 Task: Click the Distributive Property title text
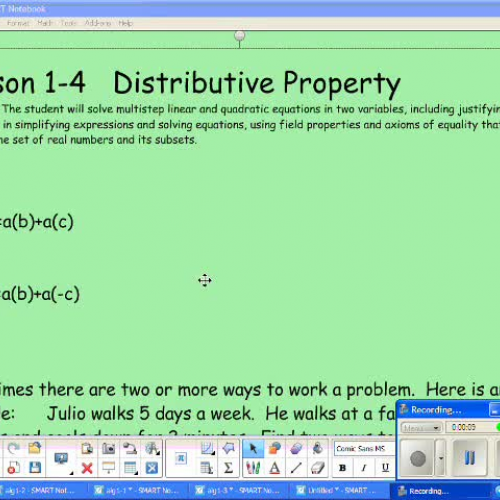[x=257, y=83]
